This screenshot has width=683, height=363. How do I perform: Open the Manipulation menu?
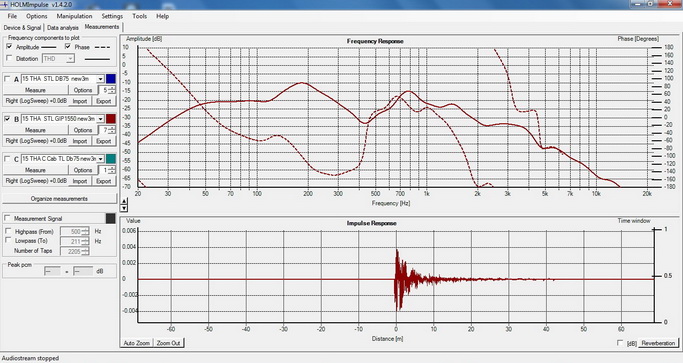coord(74,16)
